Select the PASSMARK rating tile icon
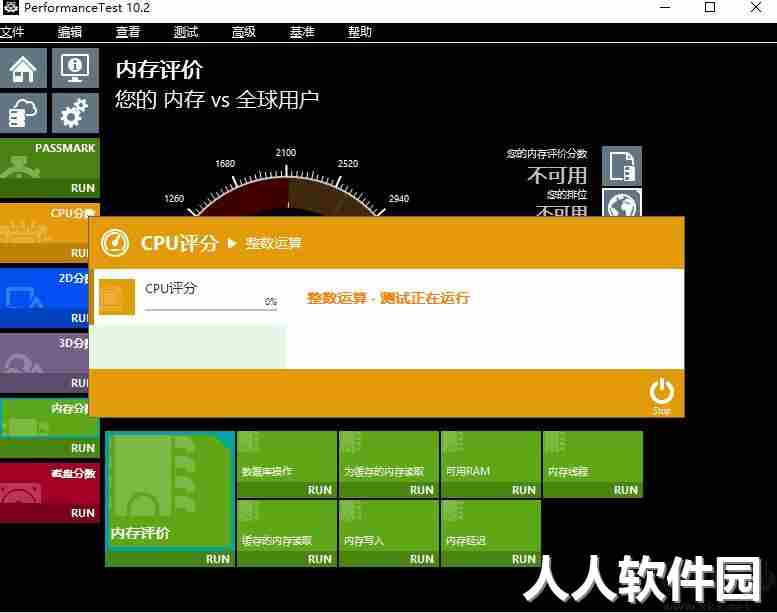 (x=20, y=167)
